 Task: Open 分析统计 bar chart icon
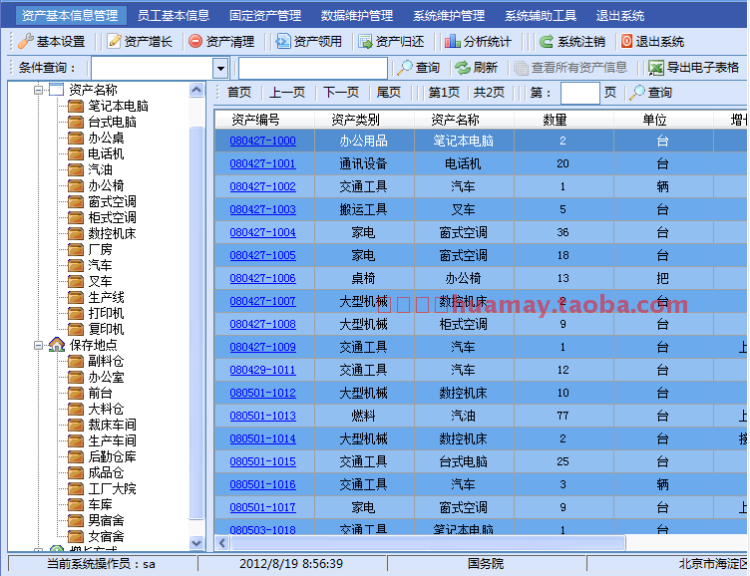452,41
